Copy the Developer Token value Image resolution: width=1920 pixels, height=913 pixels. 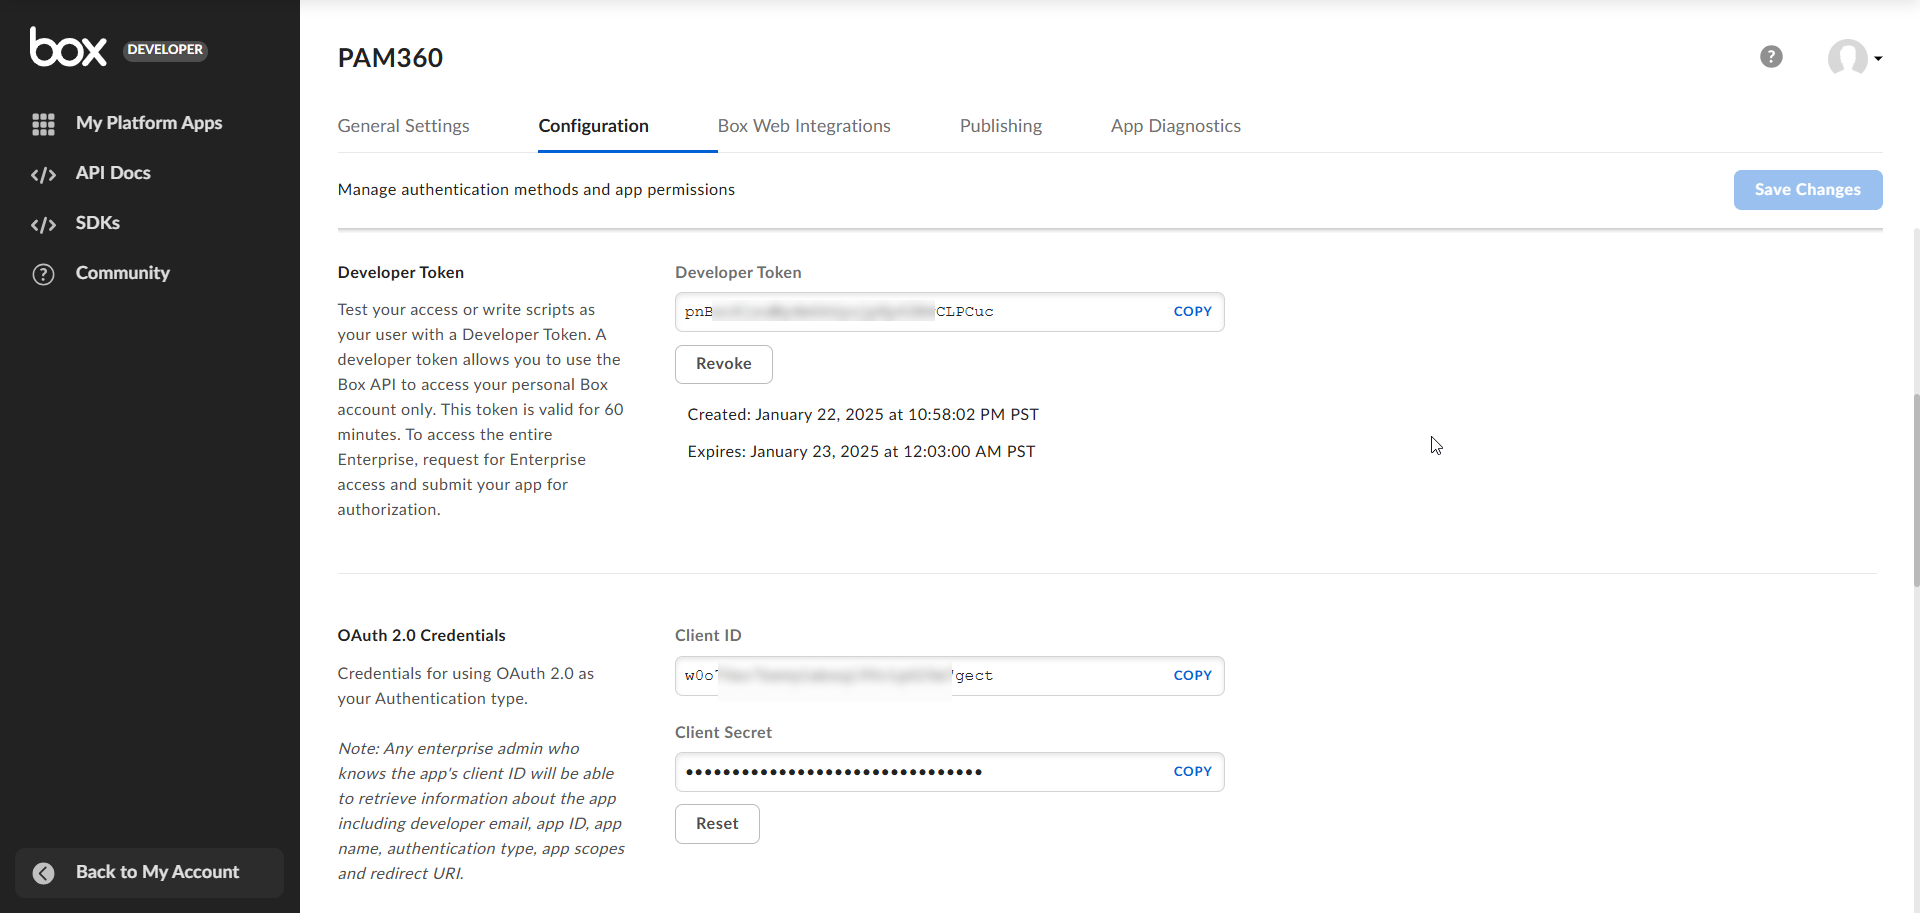(1192, 311)
